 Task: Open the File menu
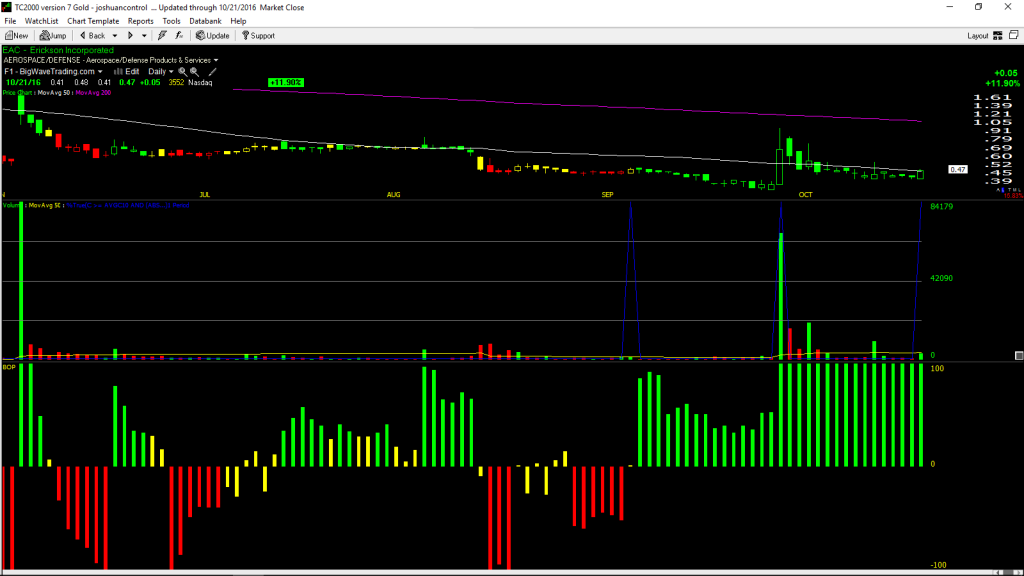pyautogui.click(x=10, y=21)
